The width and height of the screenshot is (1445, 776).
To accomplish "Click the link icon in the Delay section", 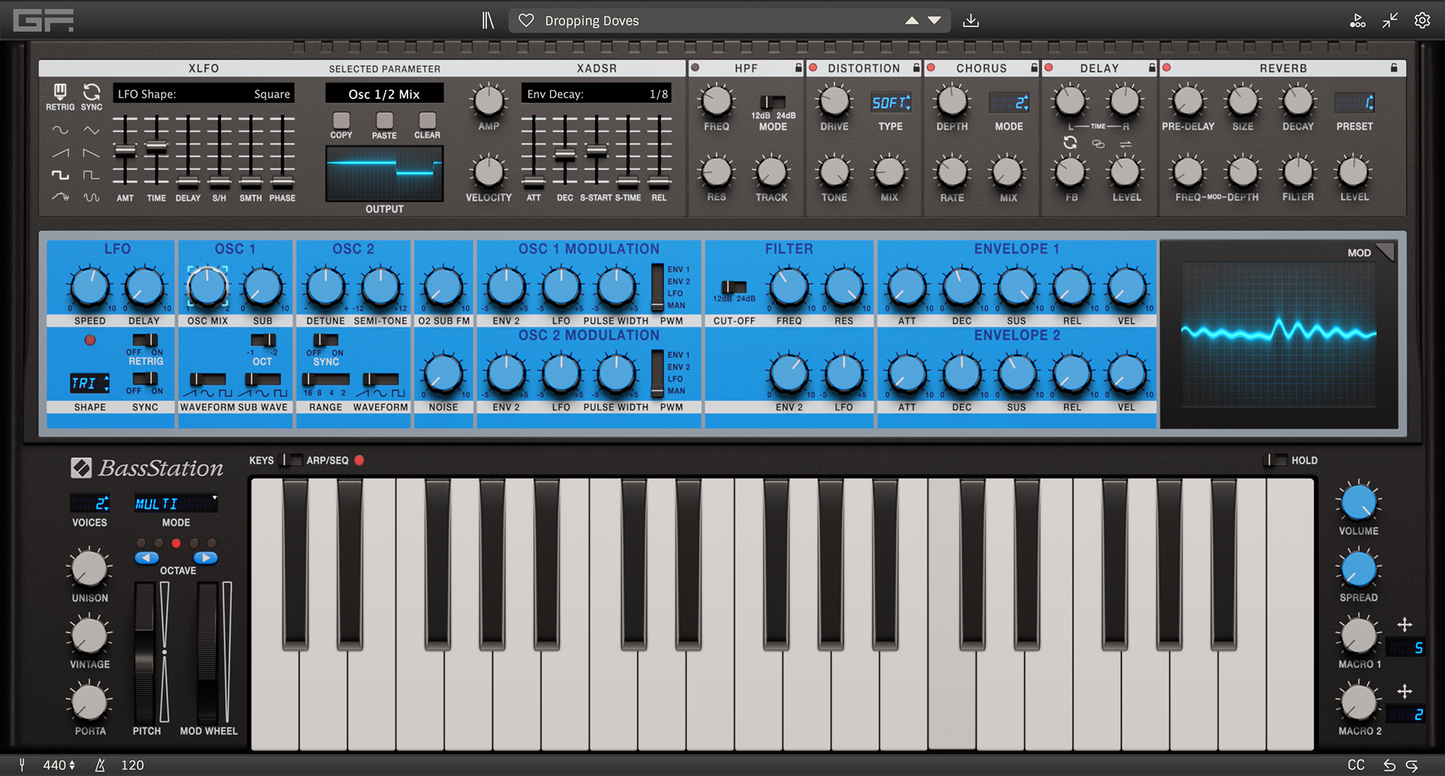I will point(1098,144).
